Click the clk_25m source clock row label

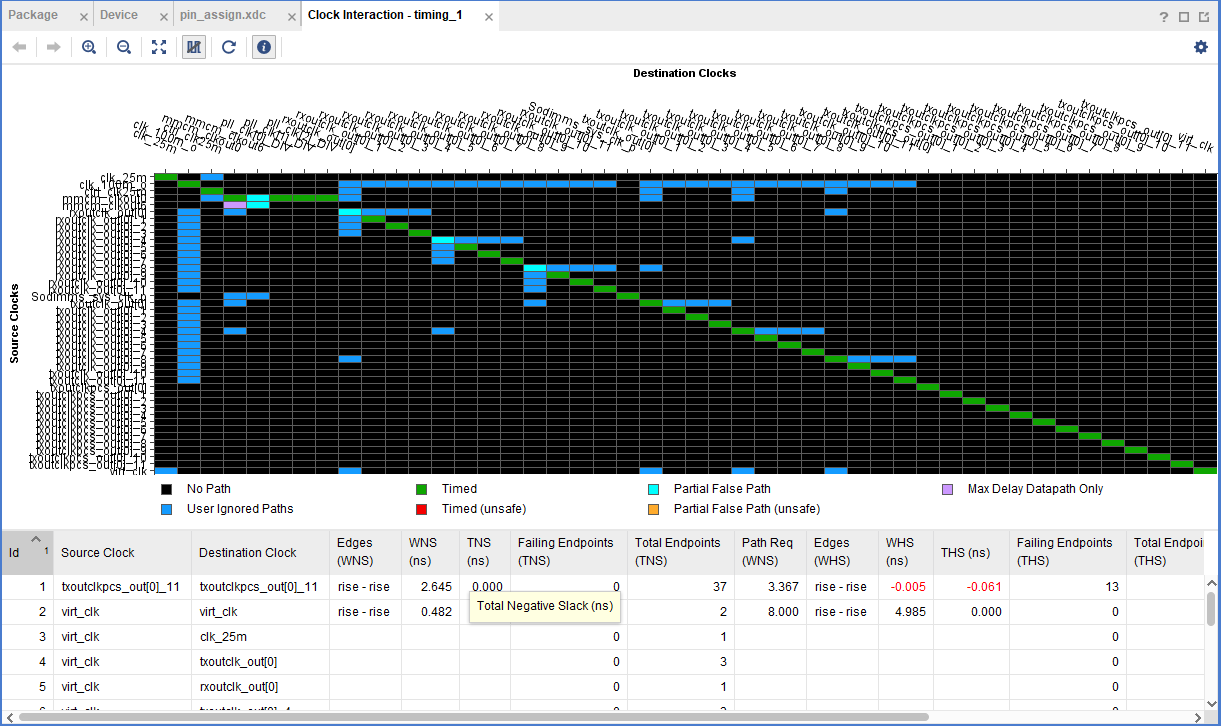pos(125,177)
